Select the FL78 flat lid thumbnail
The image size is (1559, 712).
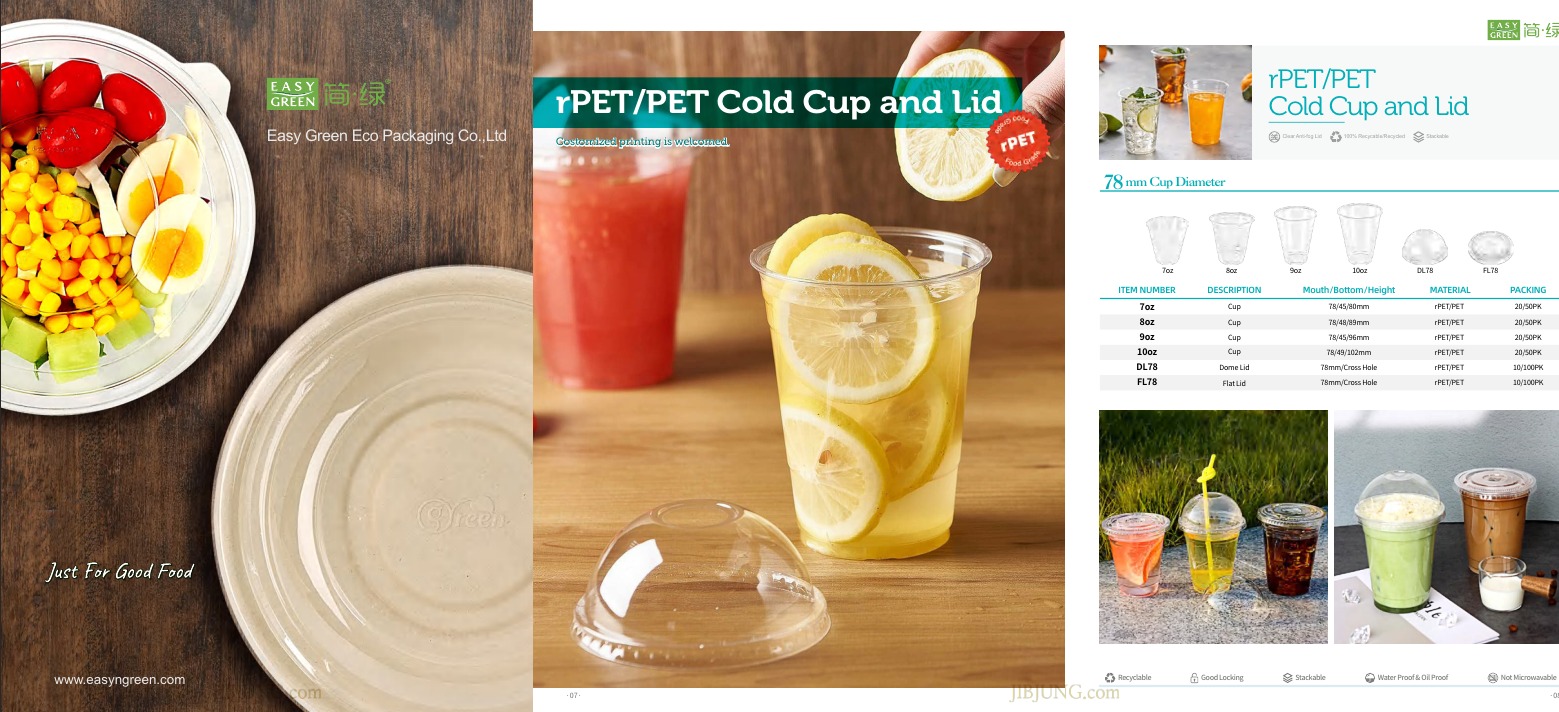coord(1490,249)
